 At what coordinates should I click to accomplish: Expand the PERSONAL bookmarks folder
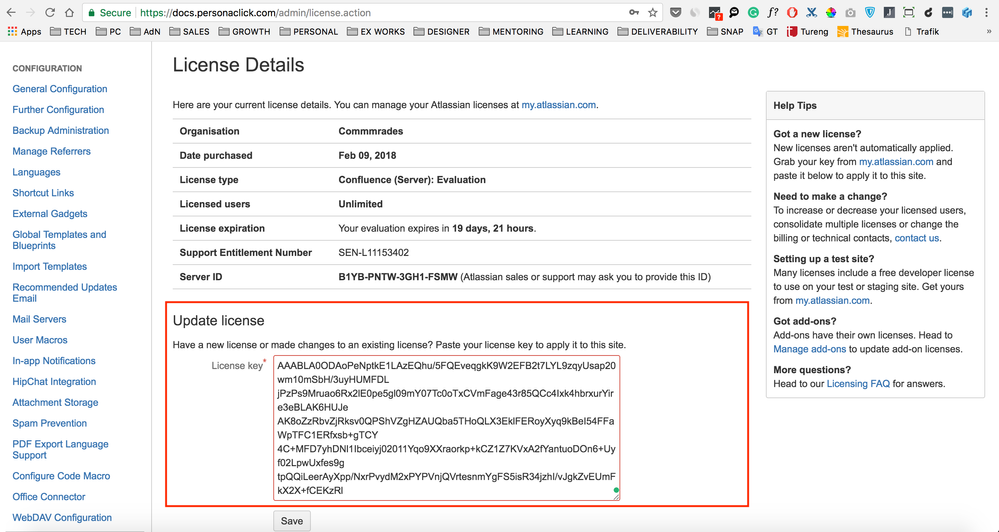tap(308, 31)
